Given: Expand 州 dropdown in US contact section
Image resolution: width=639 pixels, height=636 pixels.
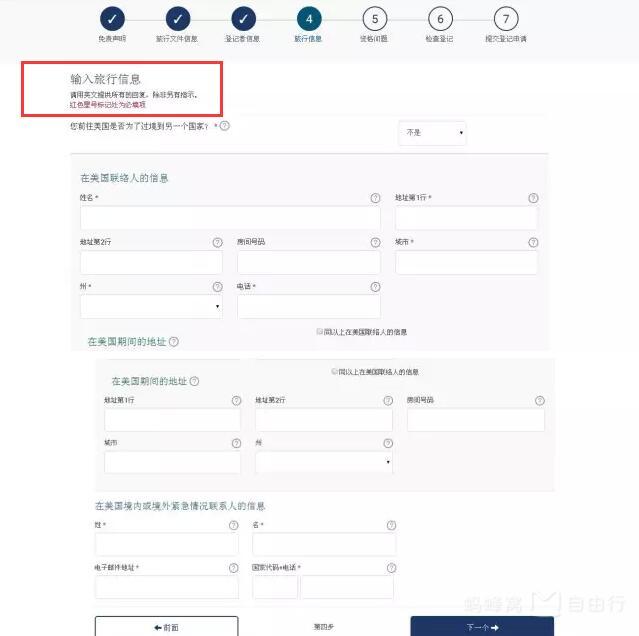Looking at the screenshot, I should click(151, 307).
